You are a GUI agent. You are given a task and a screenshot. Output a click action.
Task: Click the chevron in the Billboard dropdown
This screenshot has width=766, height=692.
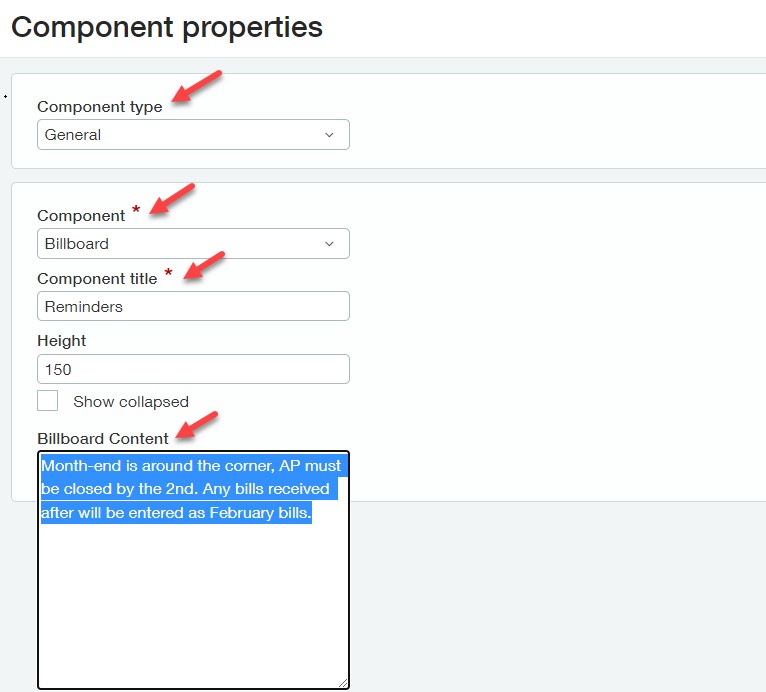coord(330,244)
